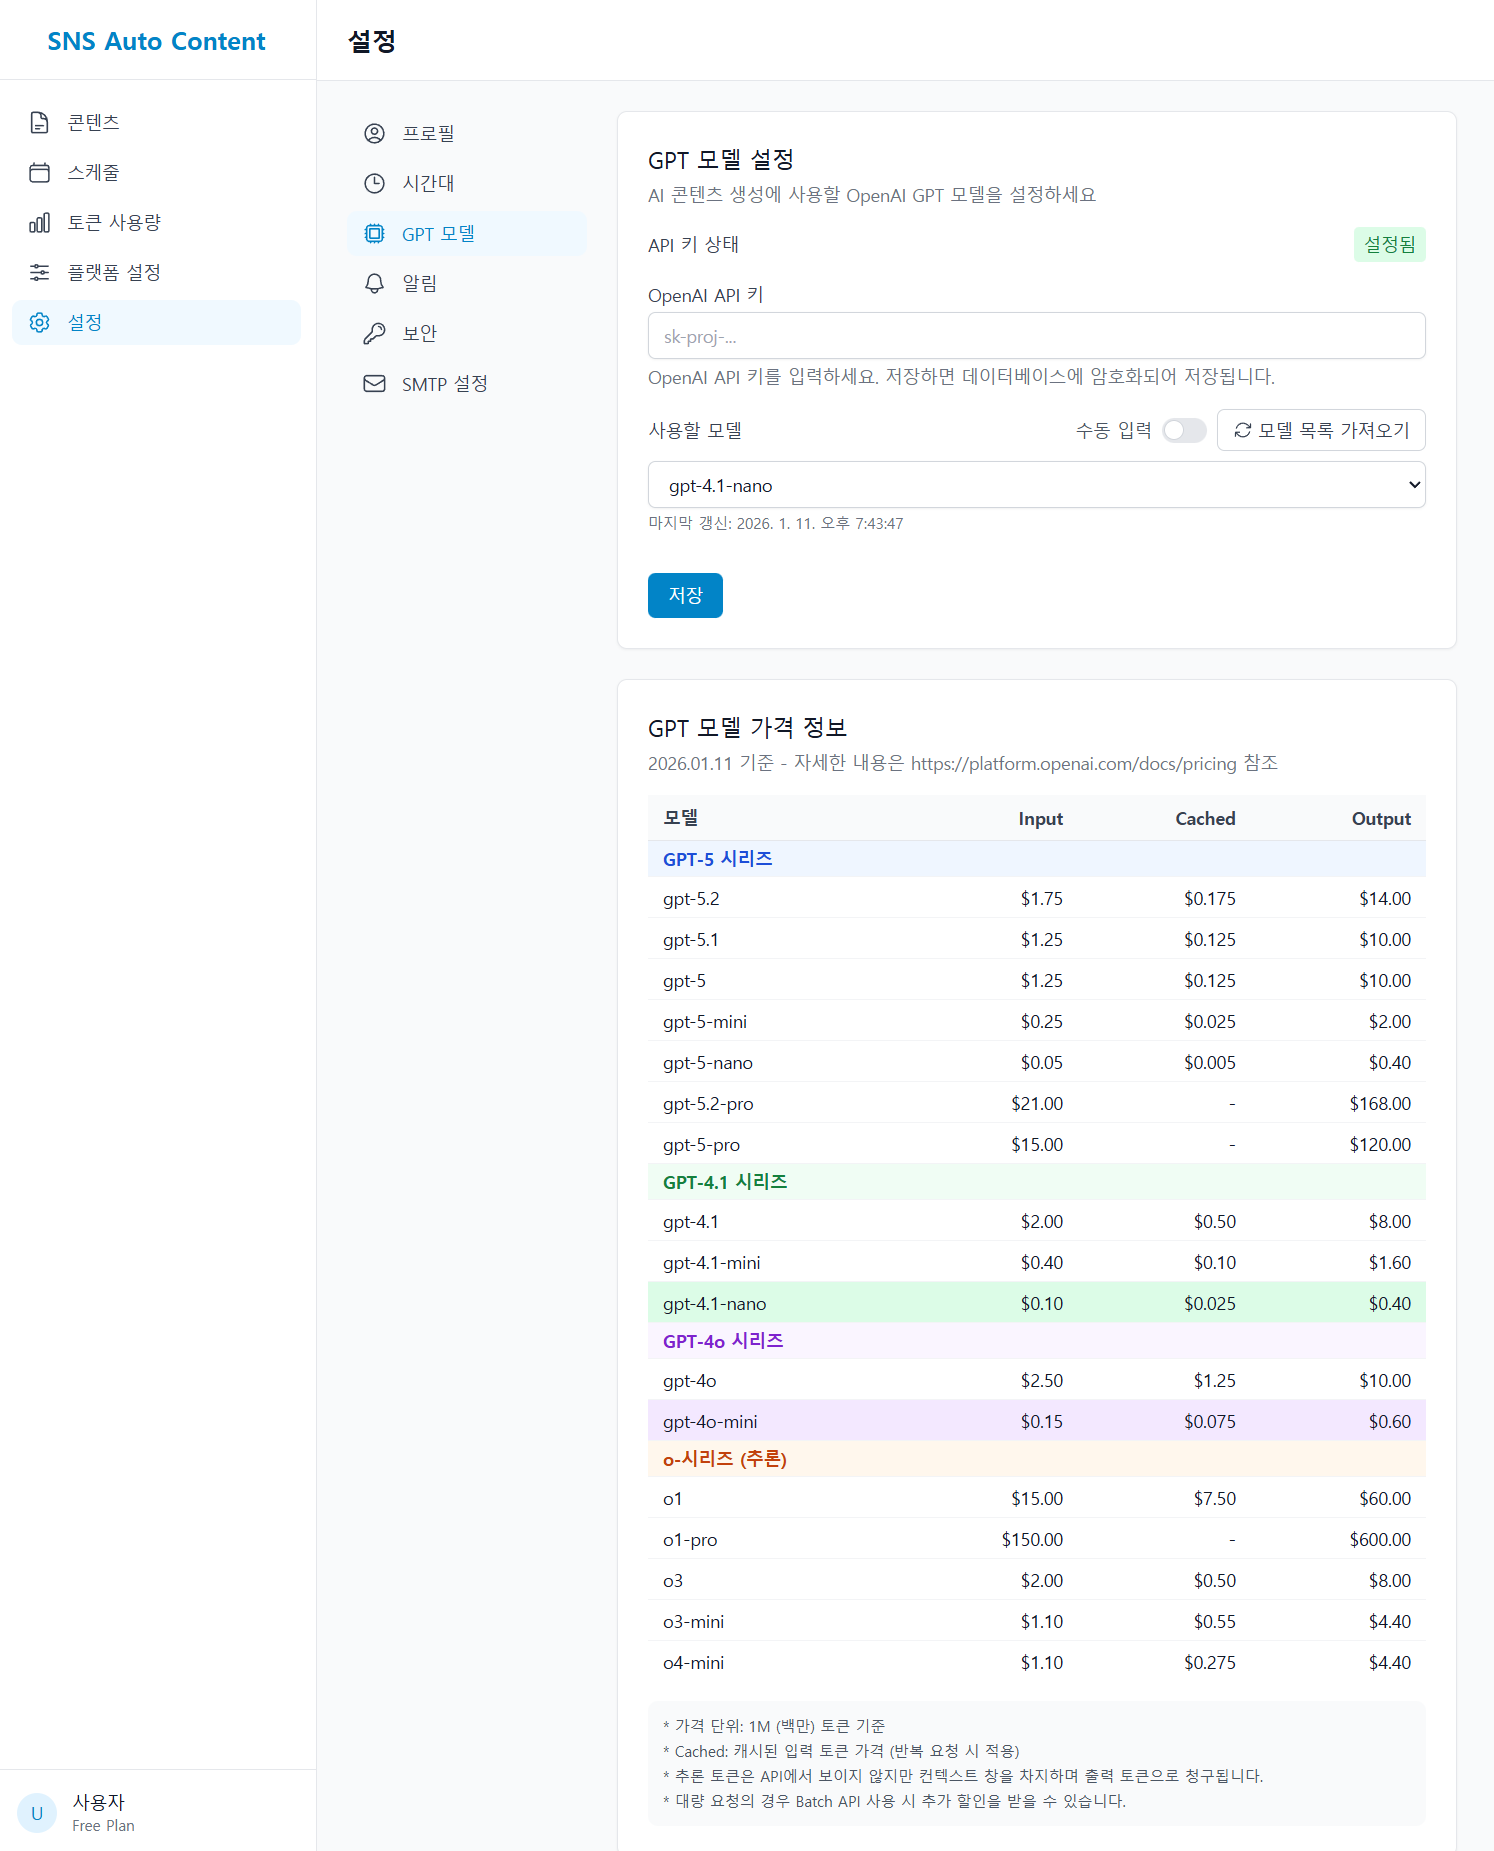Viewport: 1494px width, 1851px height.
Task: Select the gpt-4.1-nano pricing table row
Action: [x=1036, y=1303]
